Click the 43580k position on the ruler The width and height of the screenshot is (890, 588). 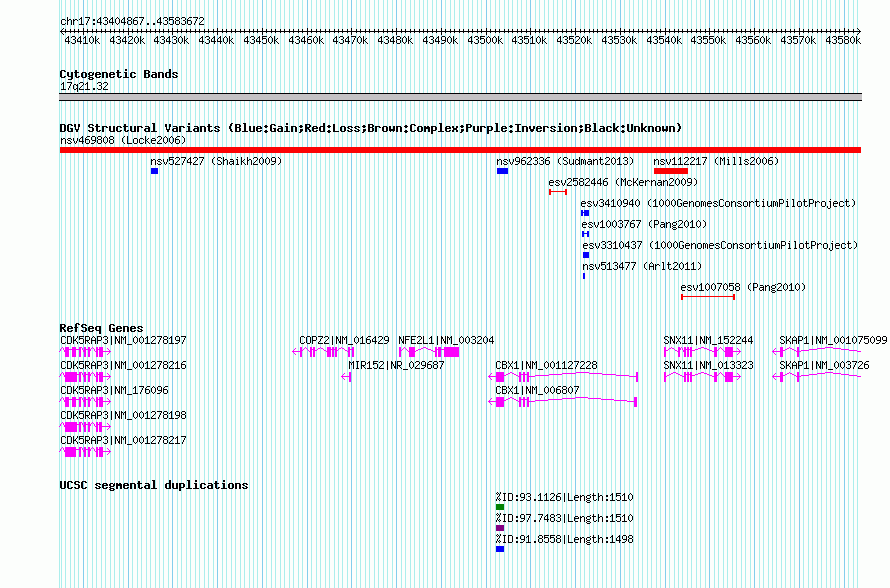click(843, 40)
